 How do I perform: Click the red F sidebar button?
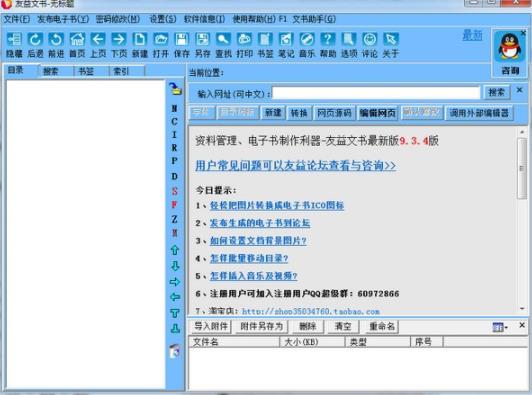click(174, 205)
